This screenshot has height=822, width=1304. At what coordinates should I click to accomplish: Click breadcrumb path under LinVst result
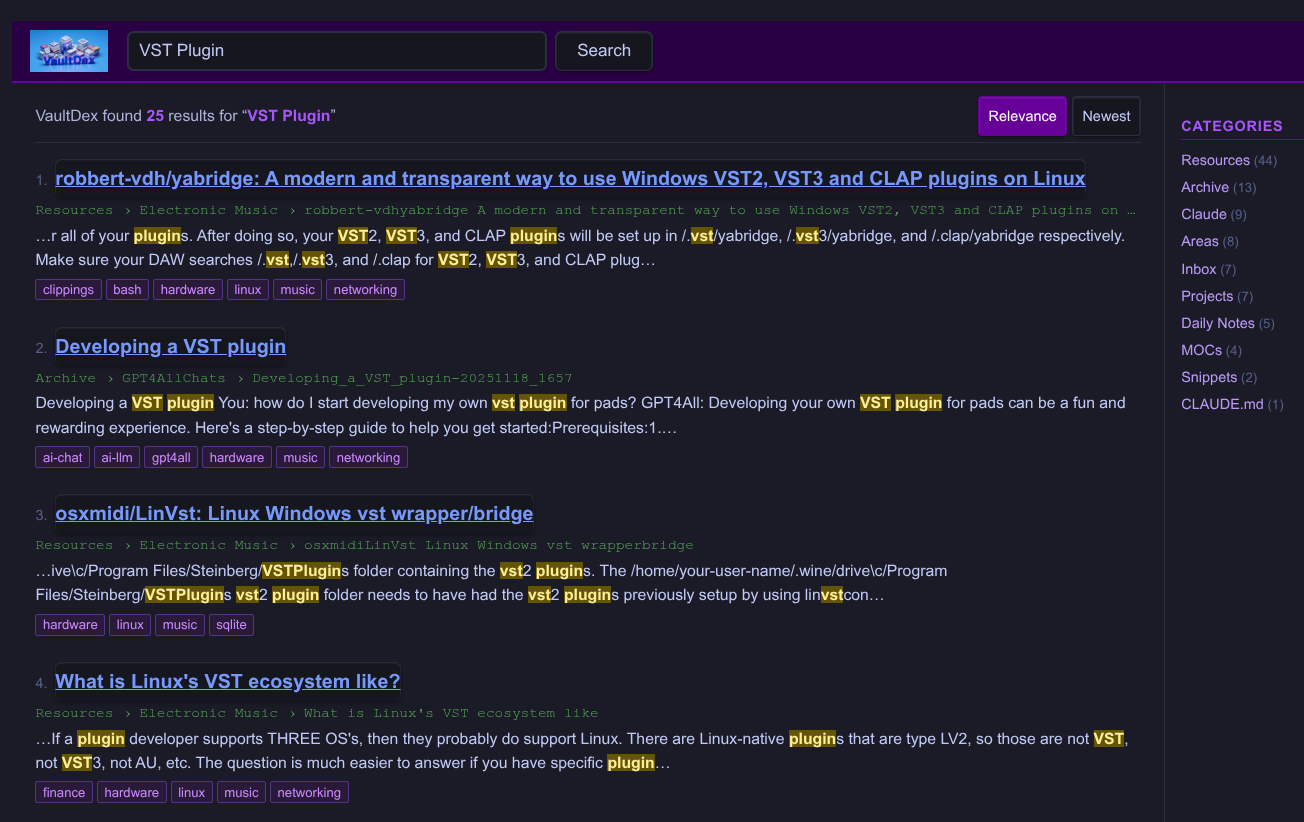[x=364, y=545]
